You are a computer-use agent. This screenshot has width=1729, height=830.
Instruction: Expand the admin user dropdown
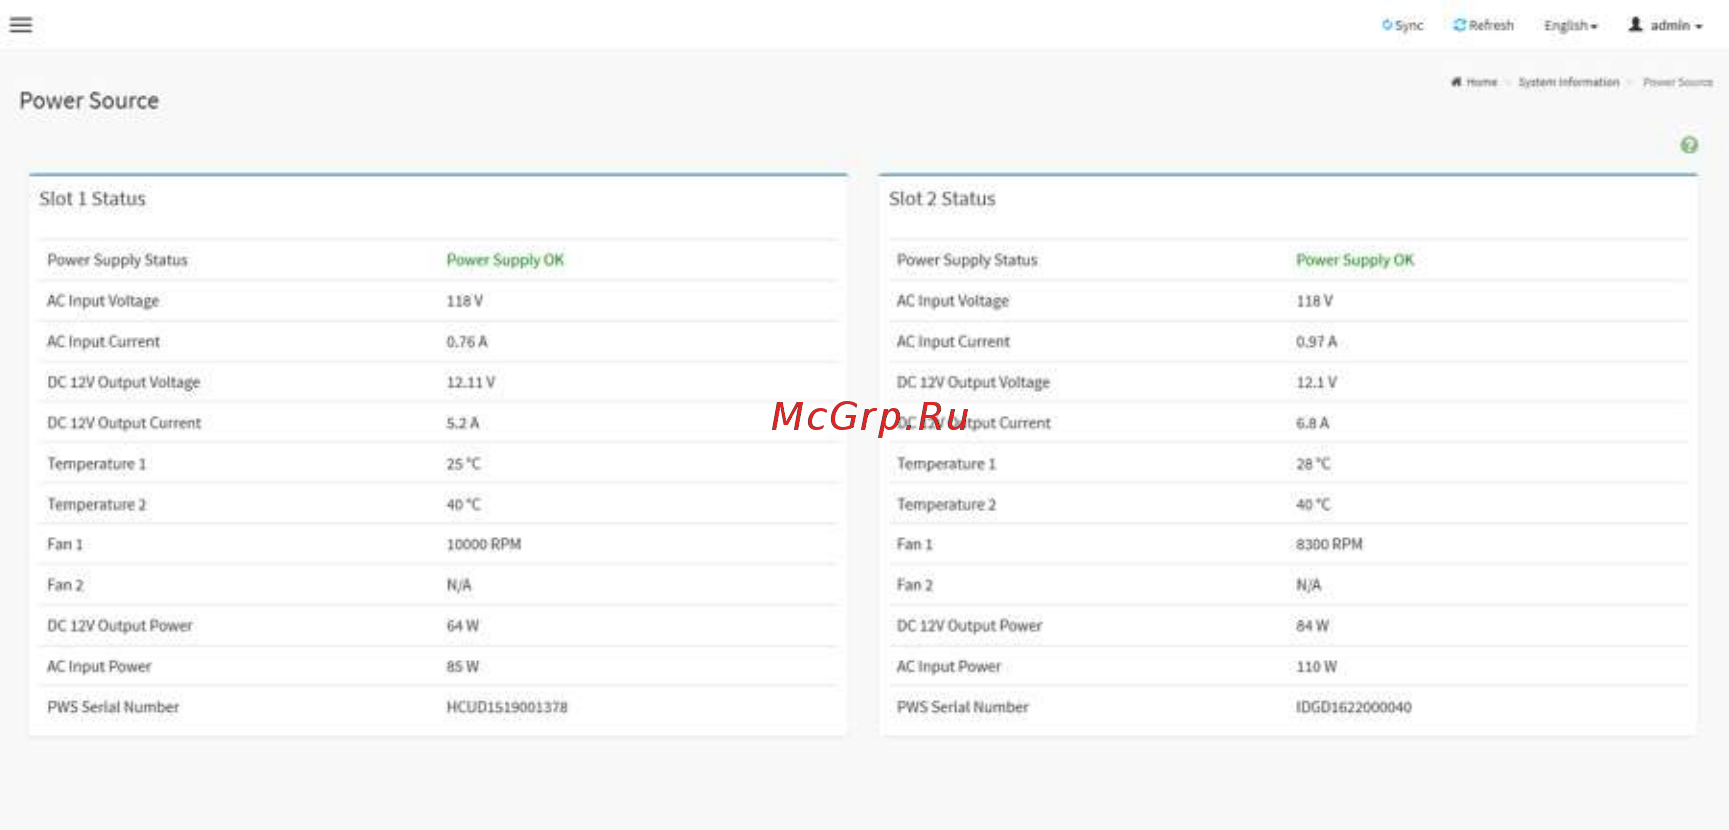click(1666, 25)
